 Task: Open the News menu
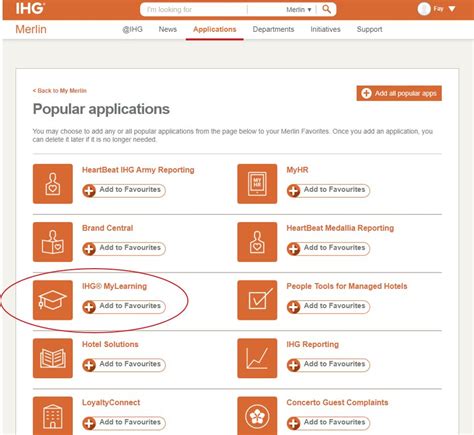(x=168, y=29)
